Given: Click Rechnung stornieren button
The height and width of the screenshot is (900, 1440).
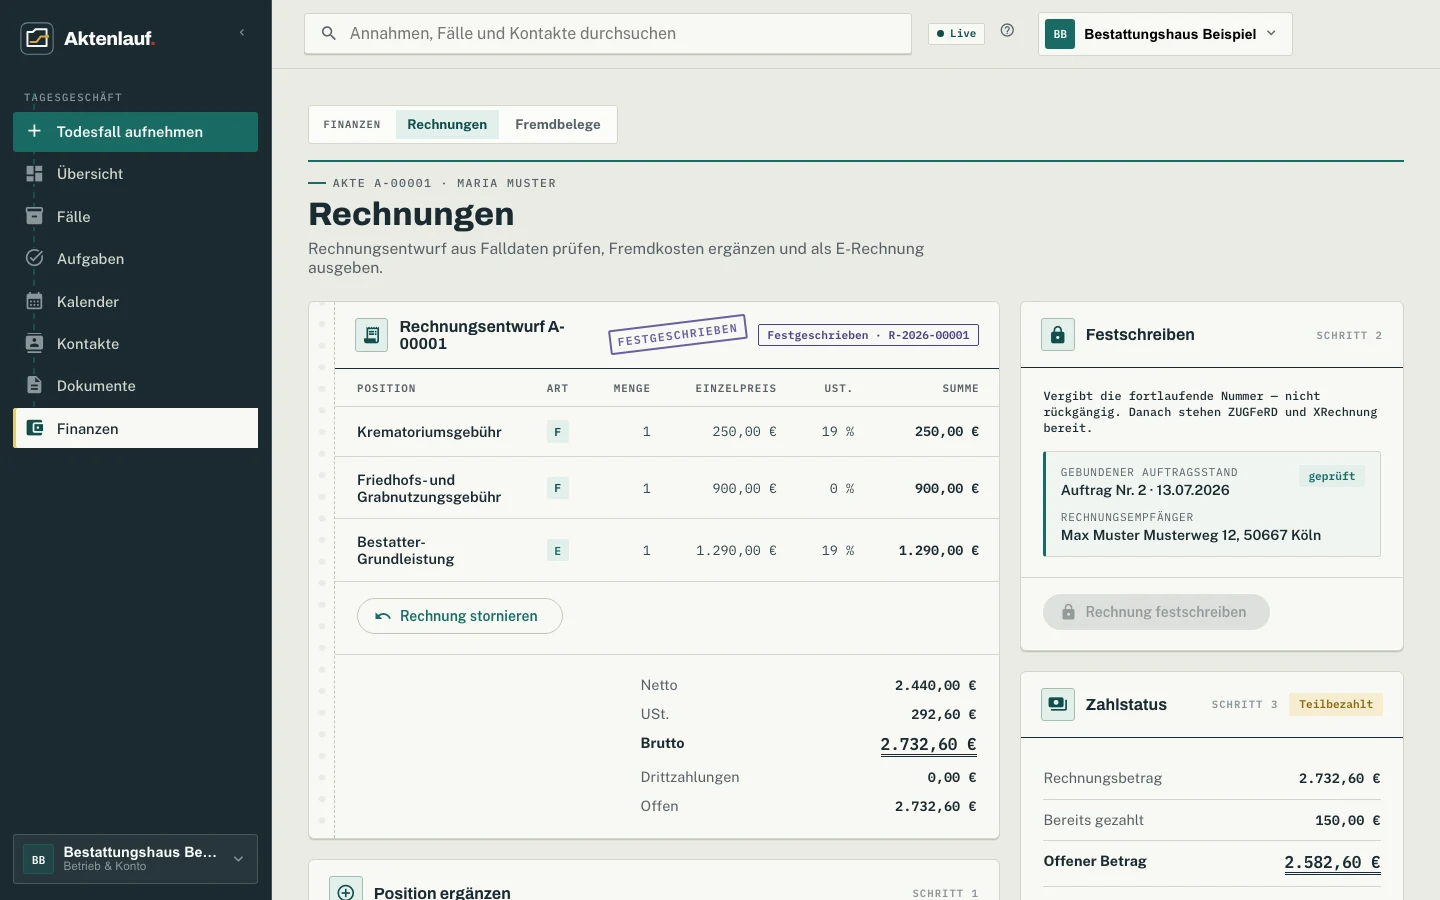Looking at the screenshot, I should (460, 616).
